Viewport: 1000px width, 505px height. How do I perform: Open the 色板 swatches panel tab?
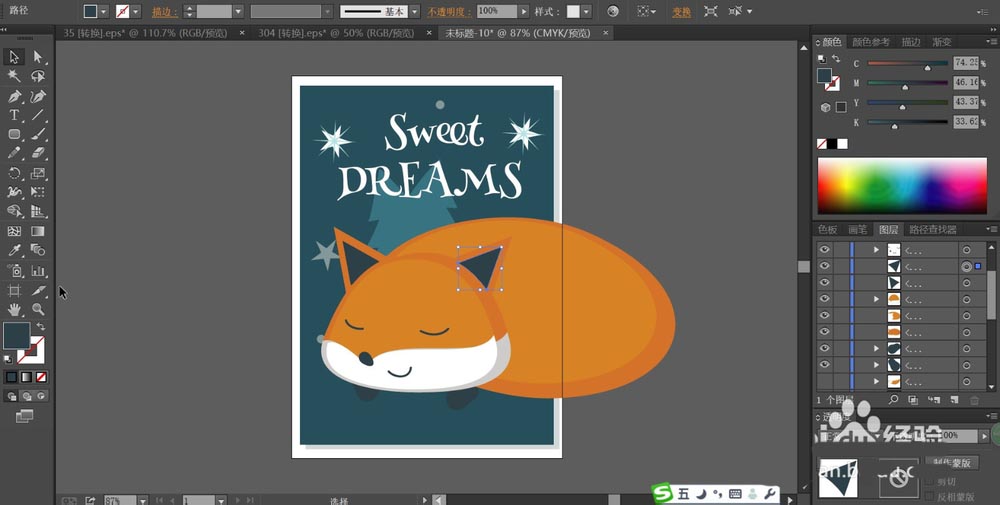point(827,230)
